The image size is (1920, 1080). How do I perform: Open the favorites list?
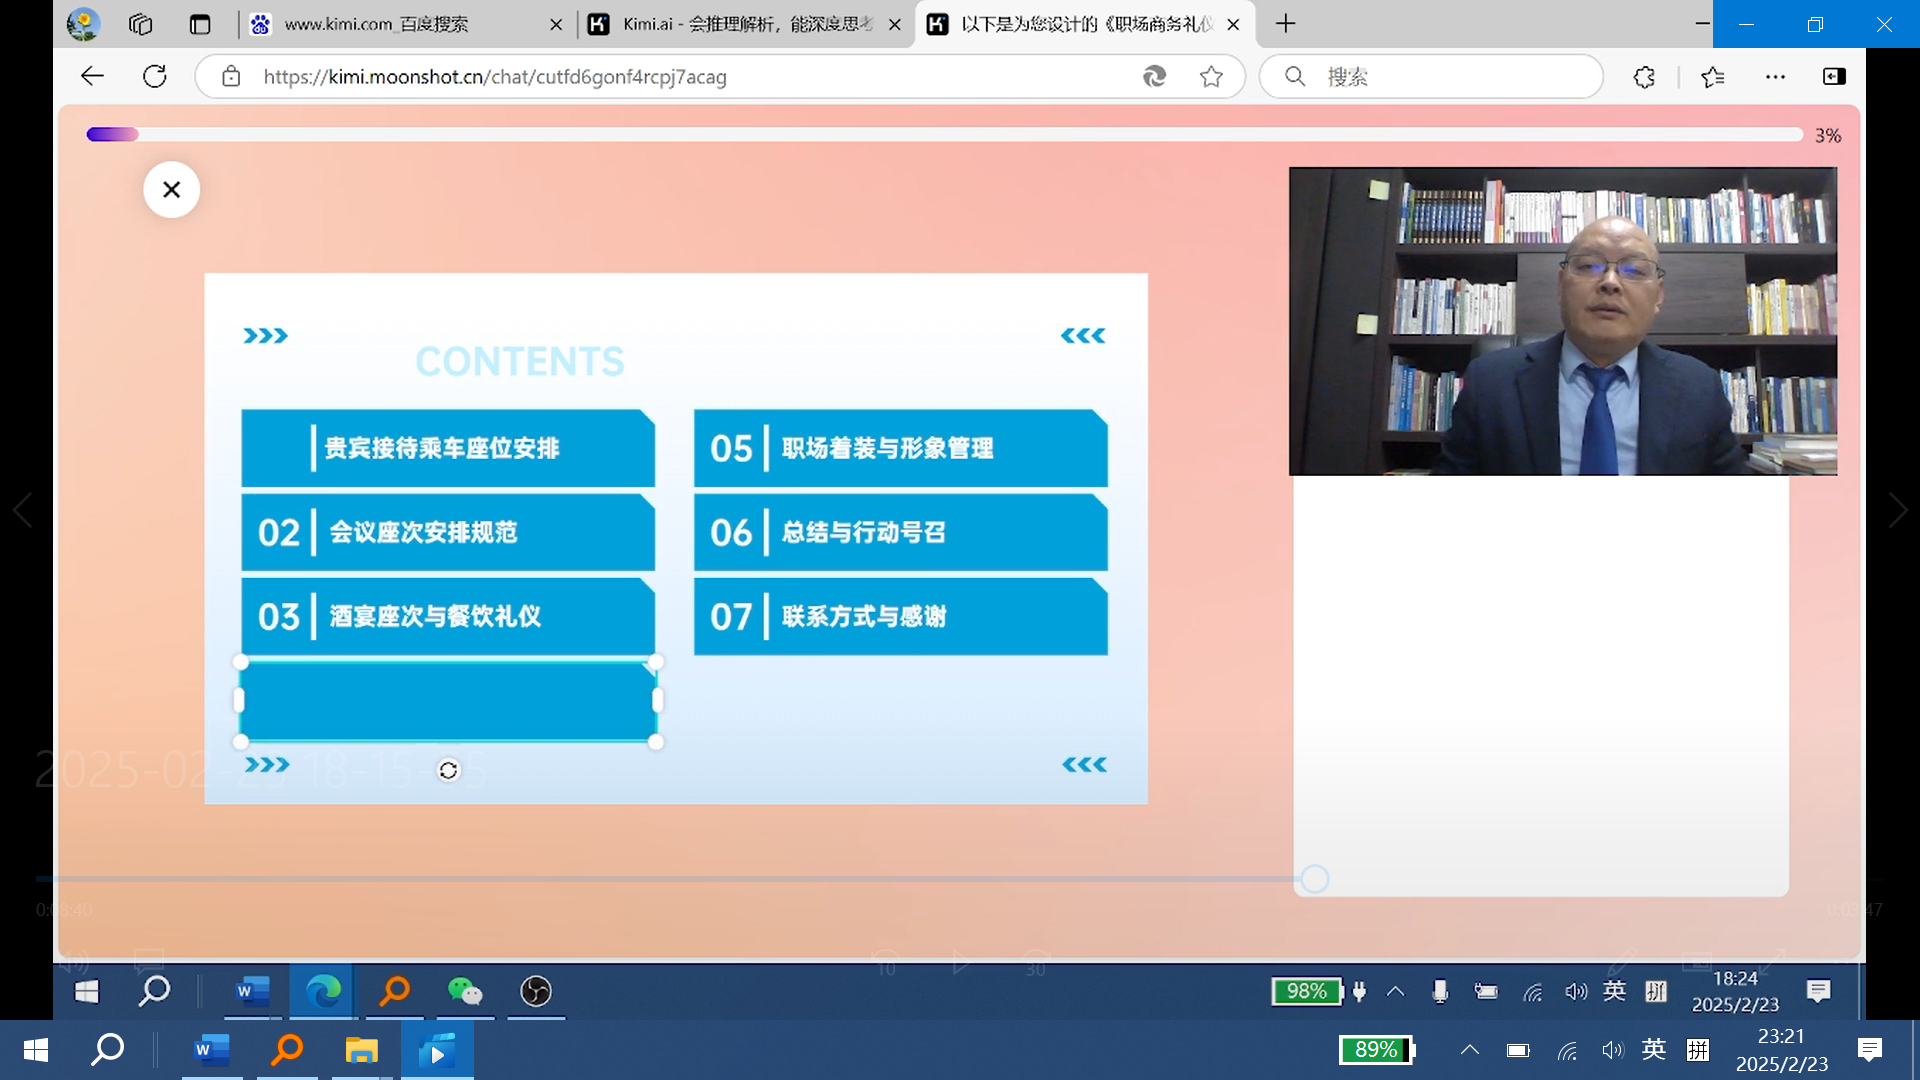click(x=1713, y=76)
